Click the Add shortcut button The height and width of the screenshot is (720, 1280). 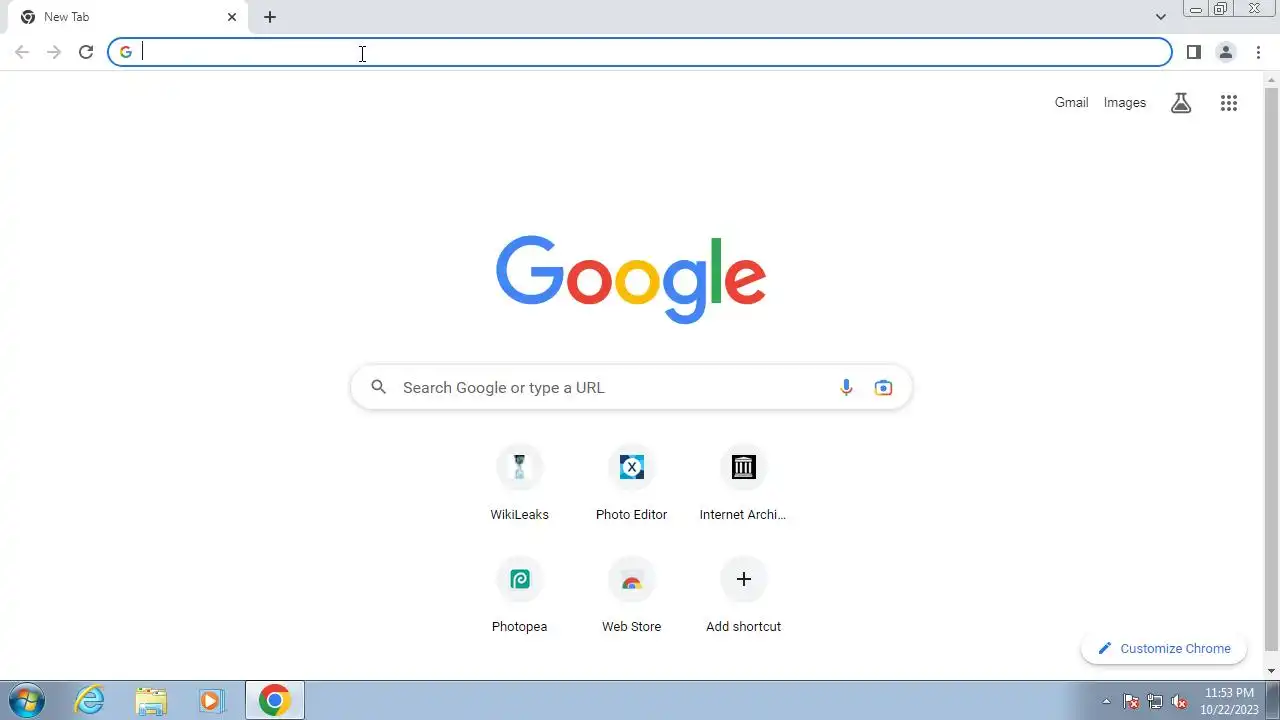coord(743,596)
